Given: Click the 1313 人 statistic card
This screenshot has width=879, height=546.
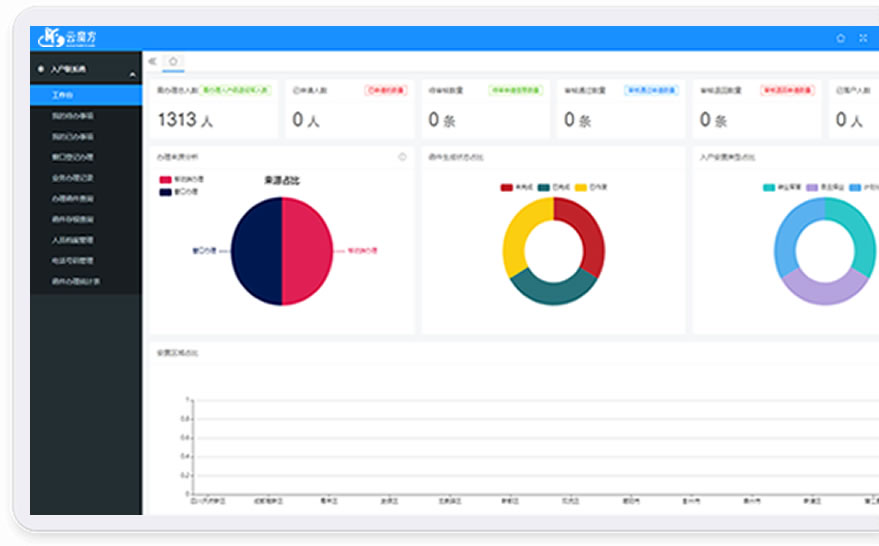Looking at the screenshot, I should (x=213, y=110).
